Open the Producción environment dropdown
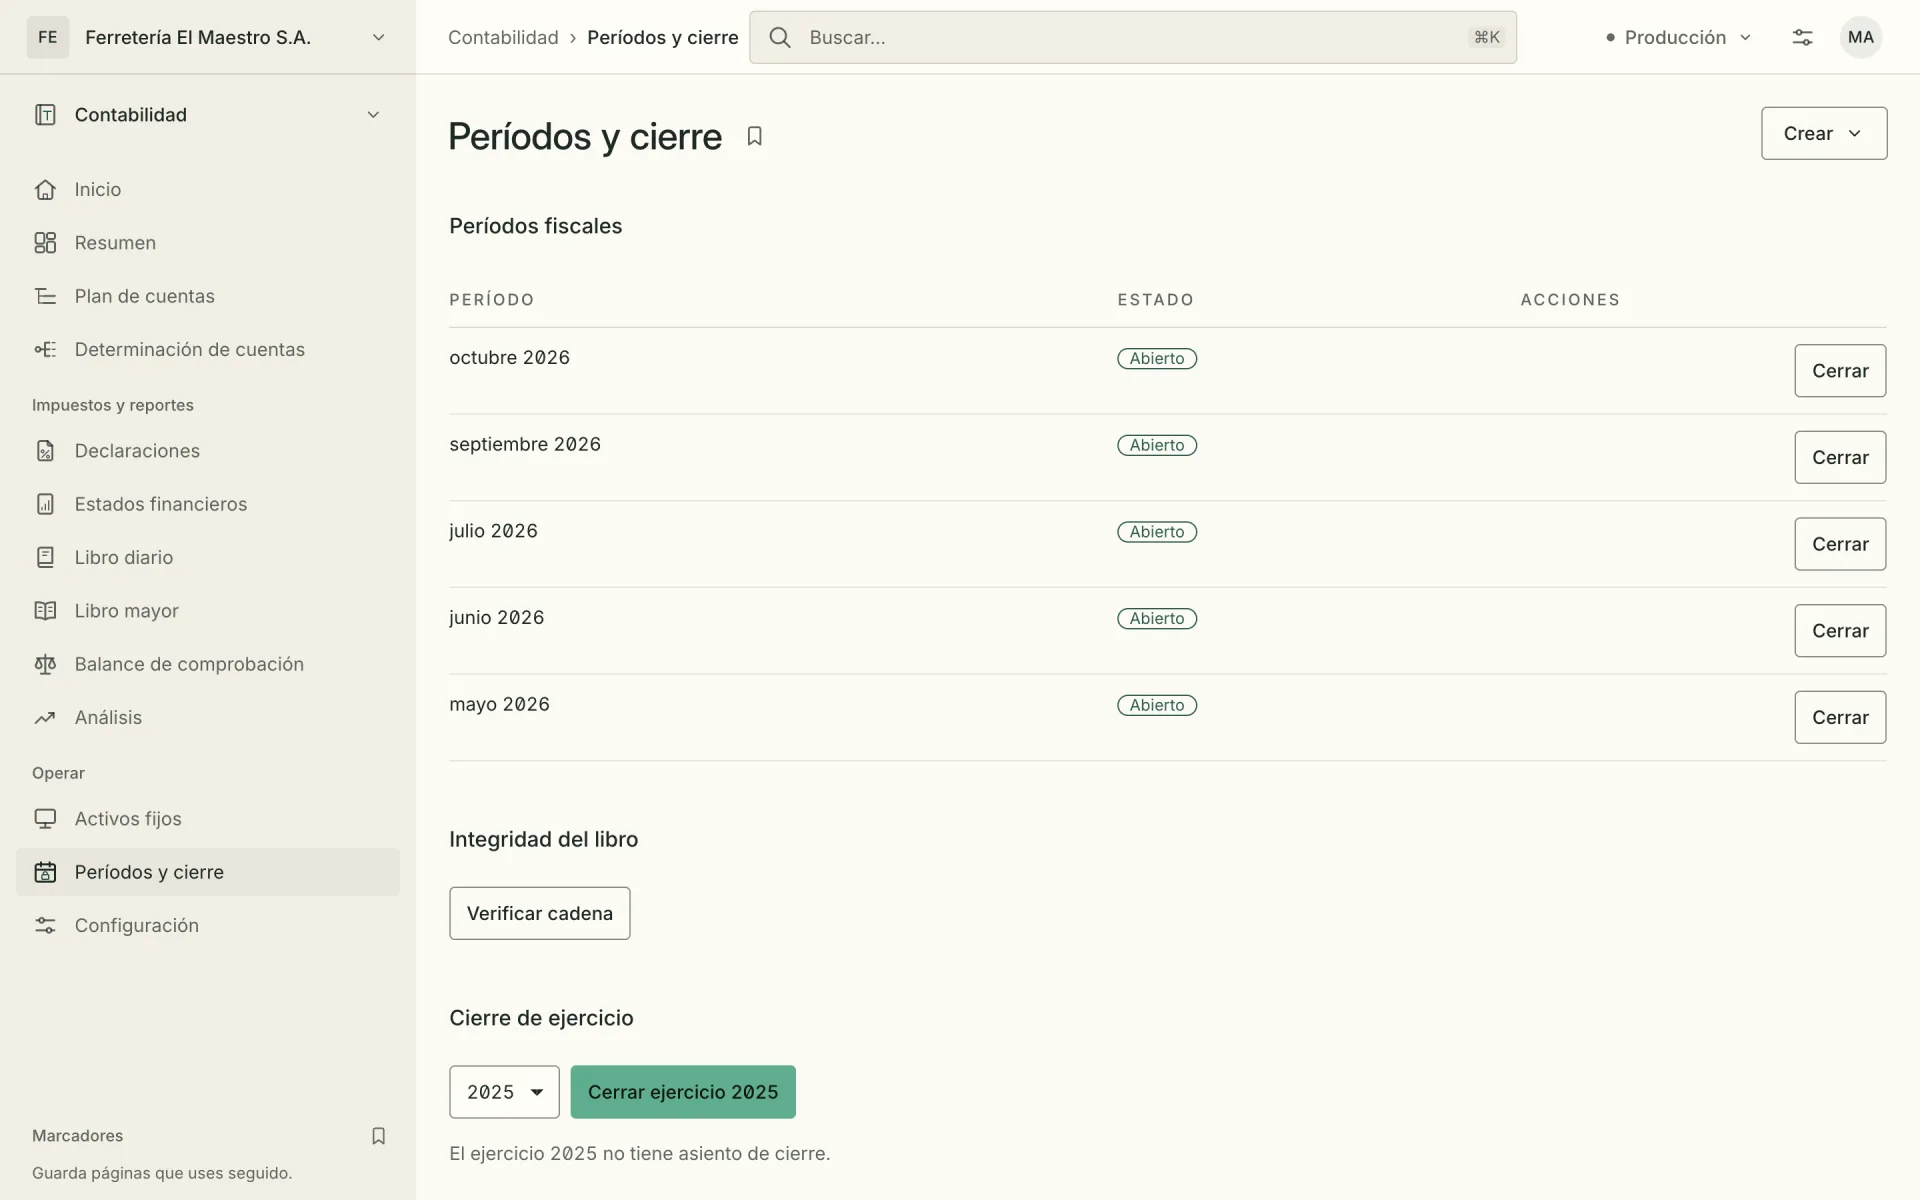Image resolution: width=1920 pixels, height=1200 pixels. point(1679,37)
